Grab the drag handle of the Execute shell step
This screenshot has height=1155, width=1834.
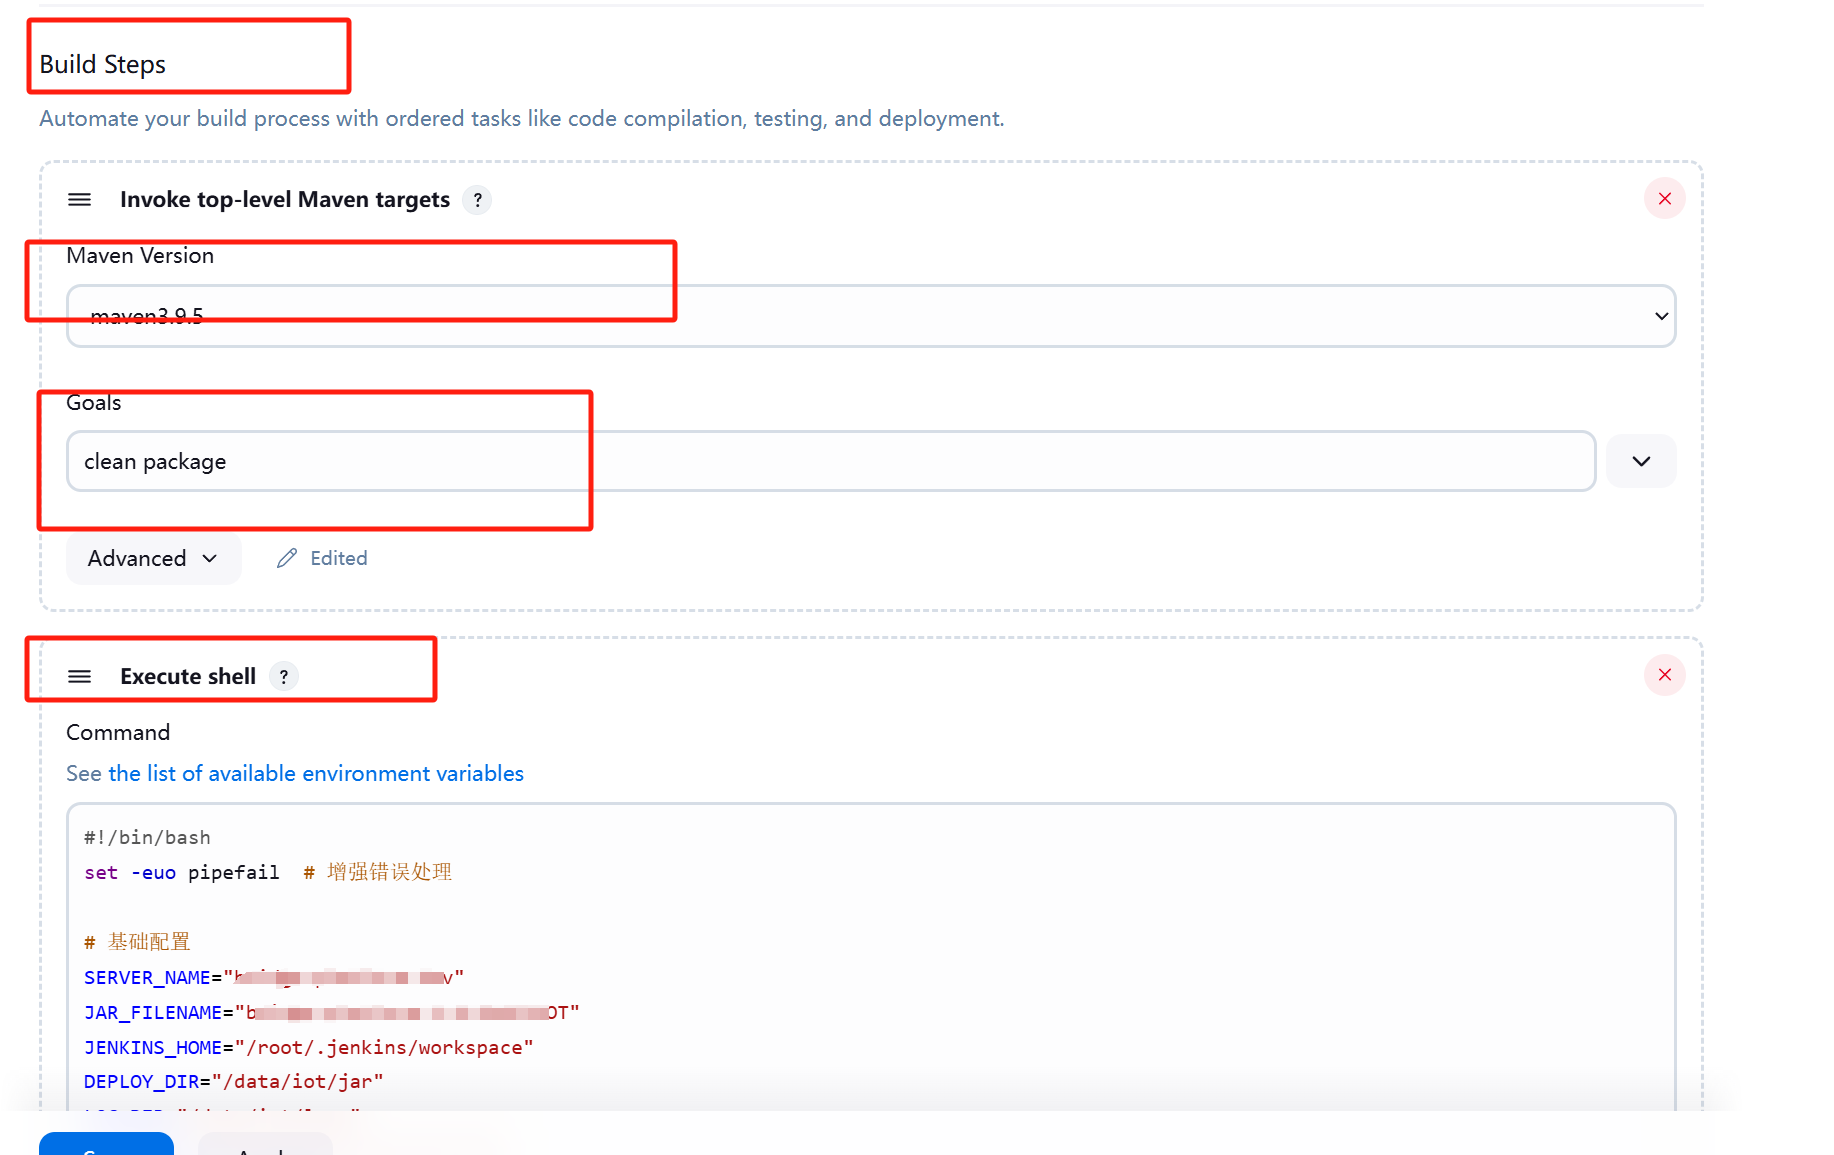click(x=79, y=677)
